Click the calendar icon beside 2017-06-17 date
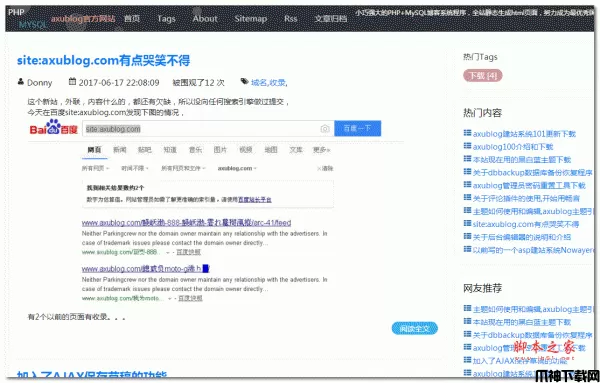Image resolution: width=600 pixels, height=383 pixels. (x=72, y=81)
